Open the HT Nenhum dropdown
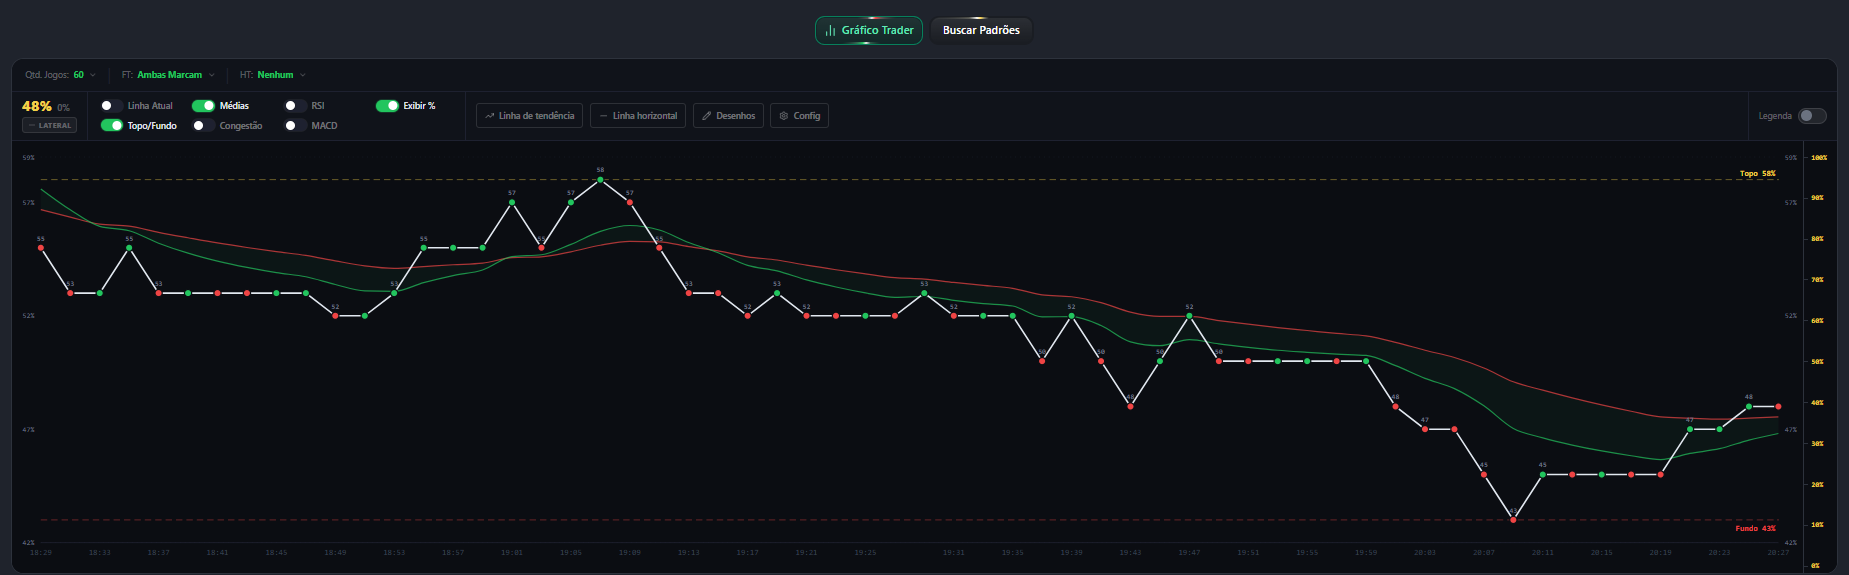The width and height of the screenshot is (1849, 575). [x=273, y=75]
